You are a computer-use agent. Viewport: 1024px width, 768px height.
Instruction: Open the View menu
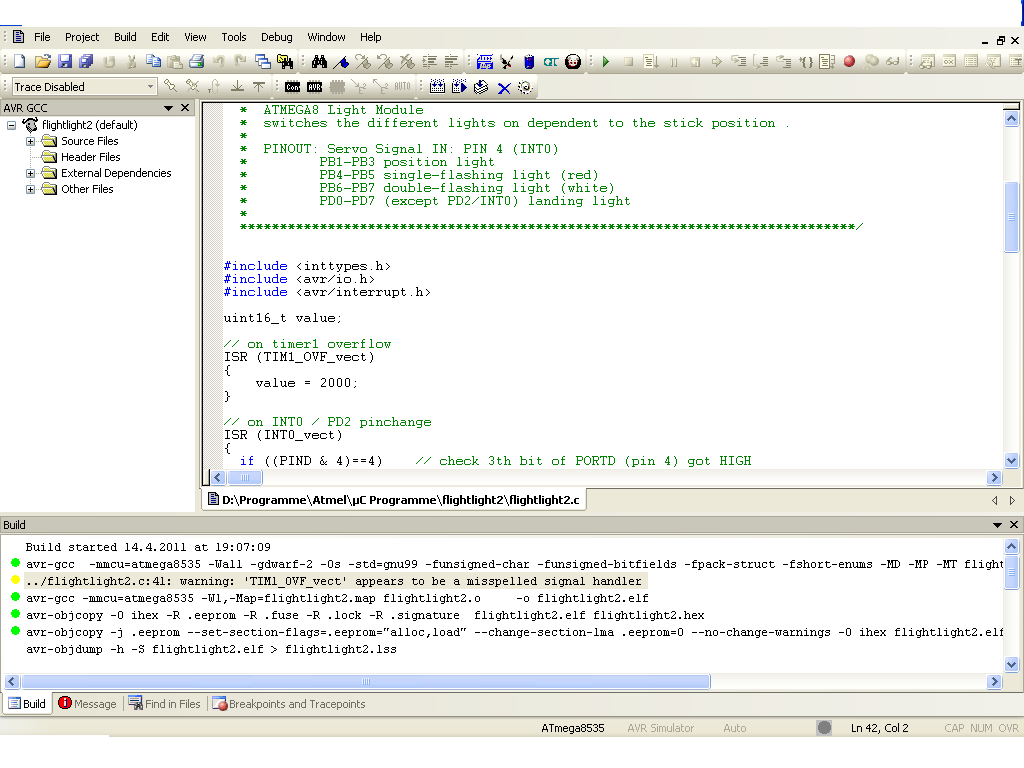point(195,37)
